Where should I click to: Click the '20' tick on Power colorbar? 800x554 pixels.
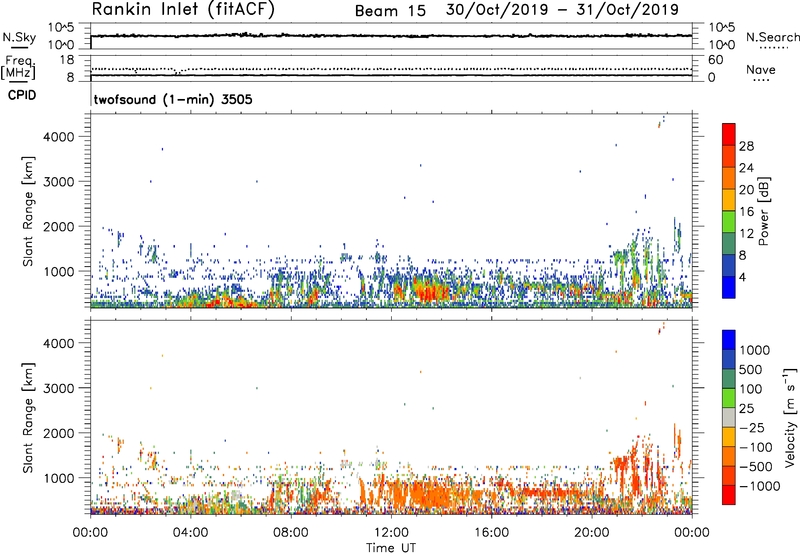pyautogui.click(x=746, y=190)
